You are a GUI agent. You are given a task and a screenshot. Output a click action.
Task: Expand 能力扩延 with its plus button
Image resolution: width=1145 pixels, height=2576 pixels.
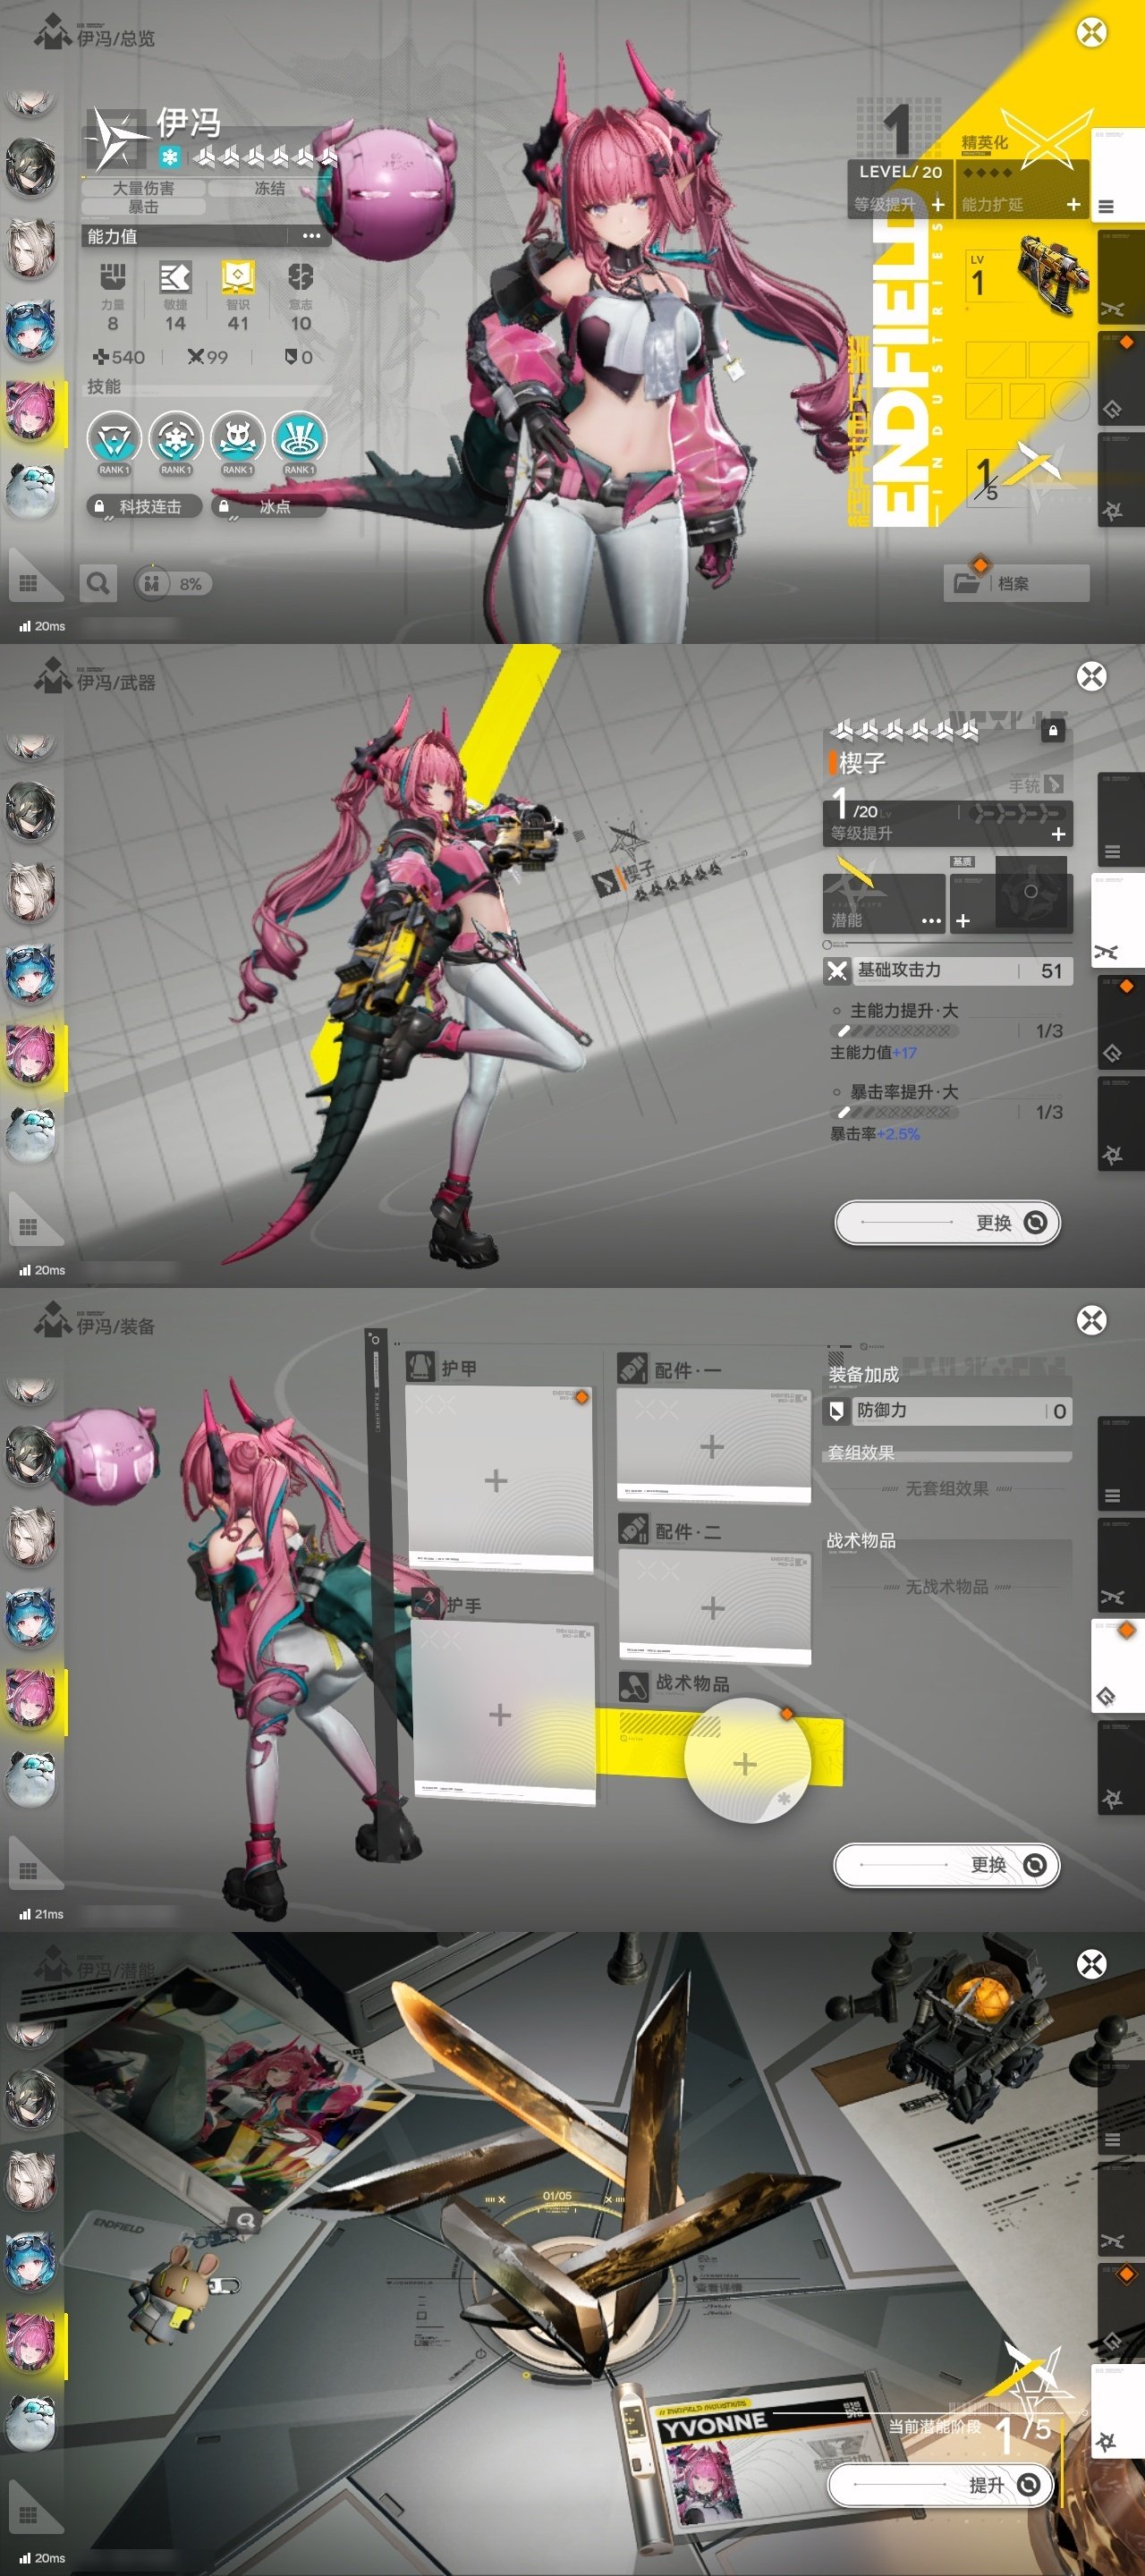tap(1073, 204)
